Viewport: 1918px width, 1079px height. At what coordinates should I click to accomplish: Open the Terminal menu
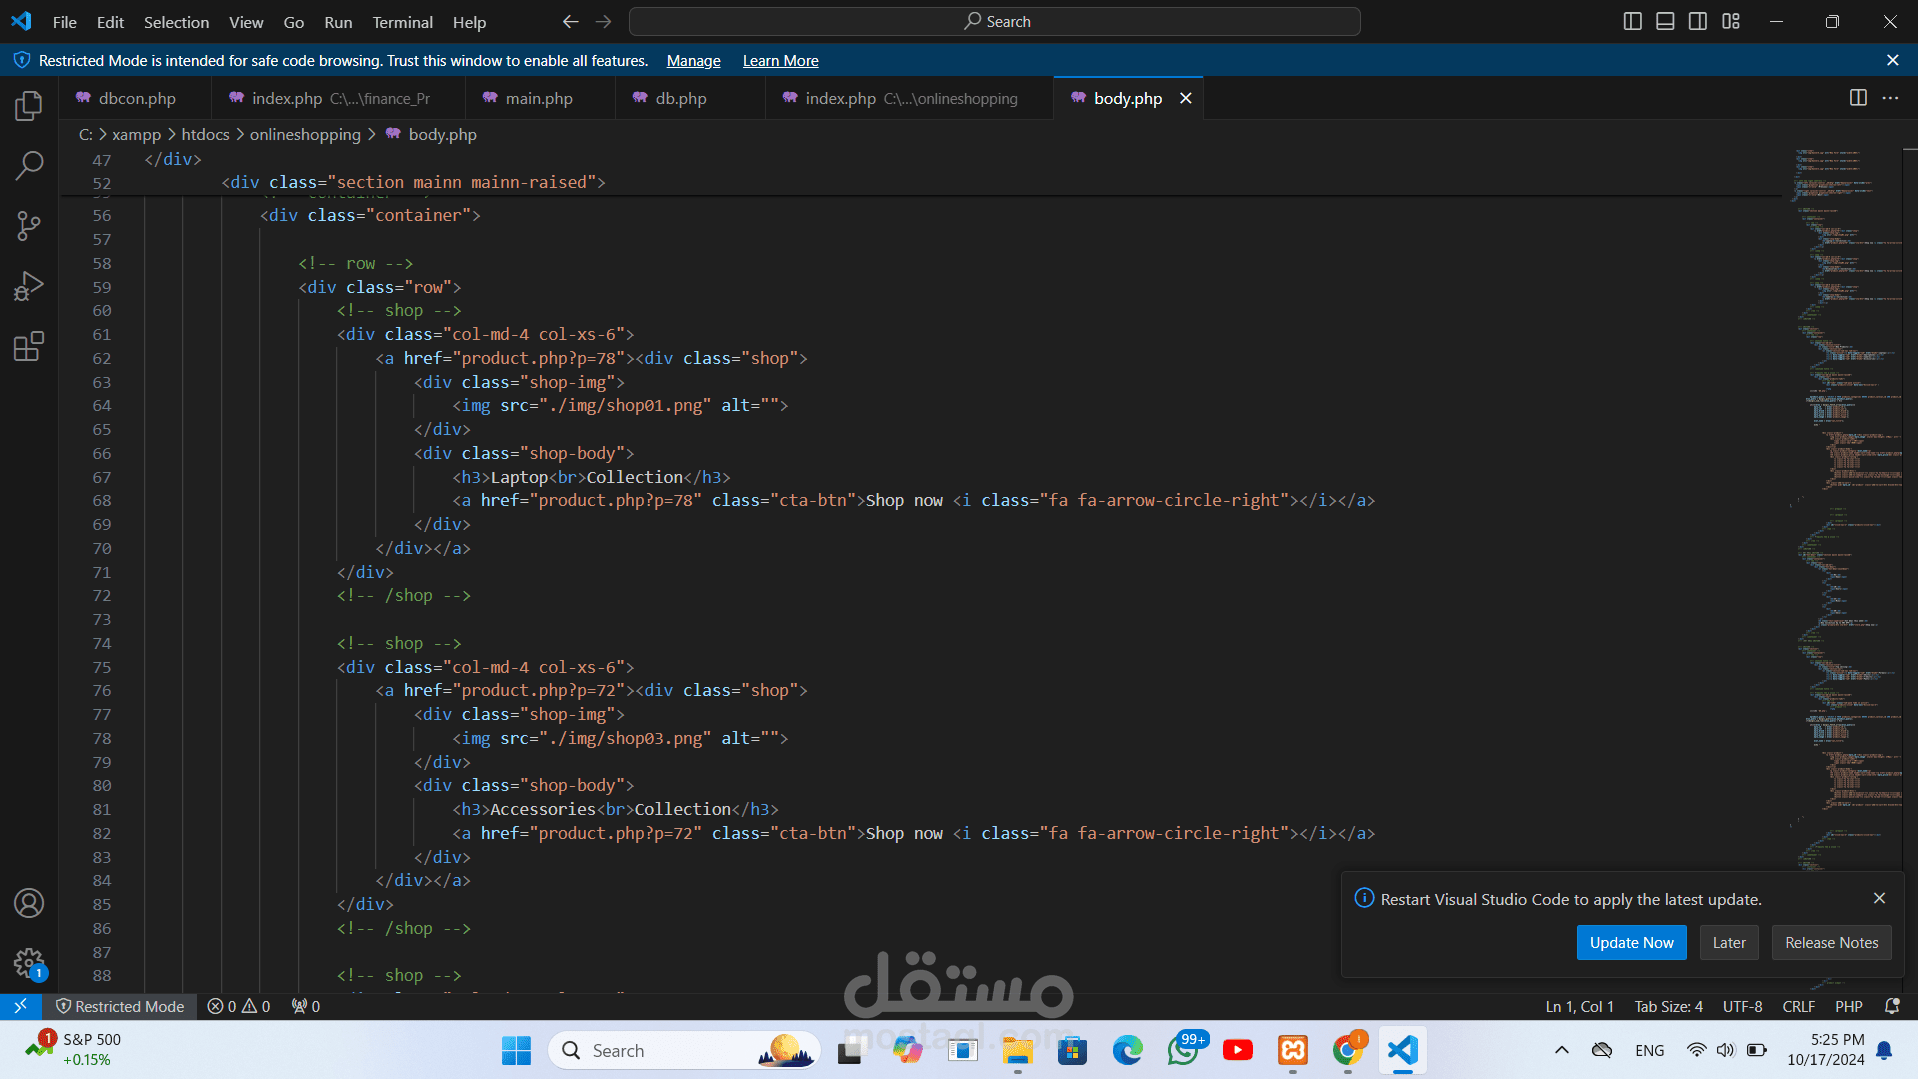pyautogui.click(x=402, y=22)
